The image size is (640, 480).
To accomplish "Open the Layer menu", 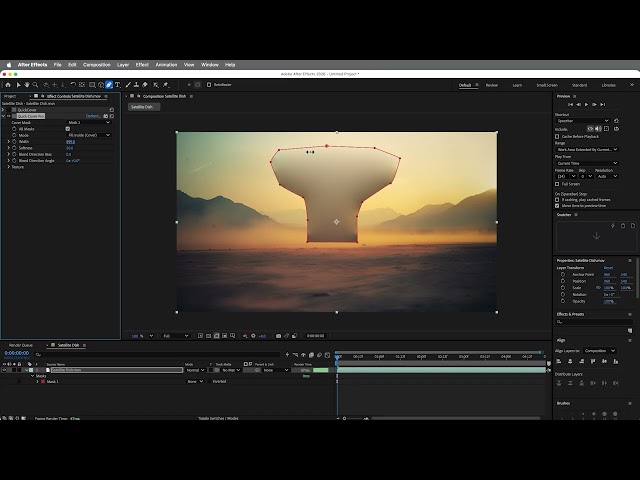I will pos(123,65).
